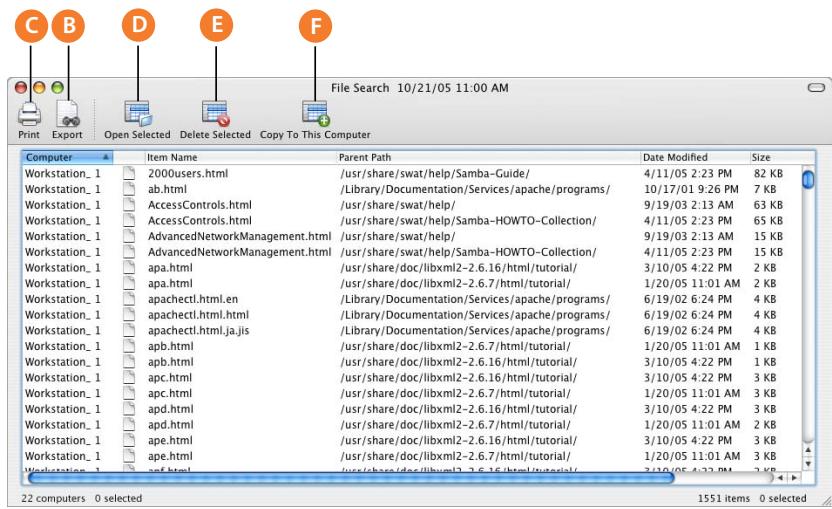The image size is (832, 509).
Task: Click the file icon of apachectl.html.en
Action: coord(129,299)
